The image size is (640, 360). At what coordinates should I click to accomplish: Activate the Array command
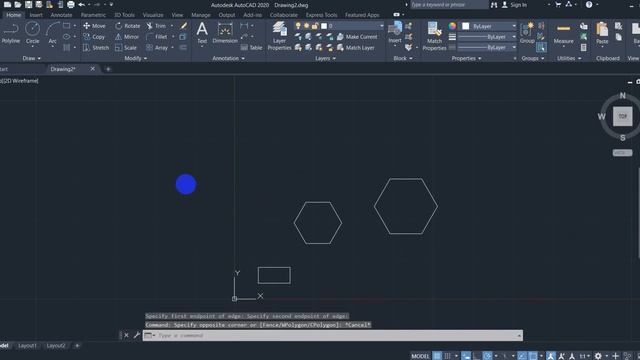pyautogui.click(x=157, y=48)
